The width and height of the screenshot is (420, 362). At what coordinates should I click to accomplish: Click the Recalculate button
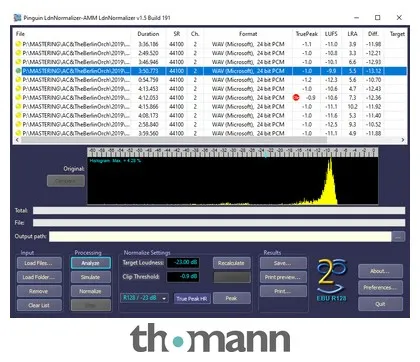click(x=232, y=263)
